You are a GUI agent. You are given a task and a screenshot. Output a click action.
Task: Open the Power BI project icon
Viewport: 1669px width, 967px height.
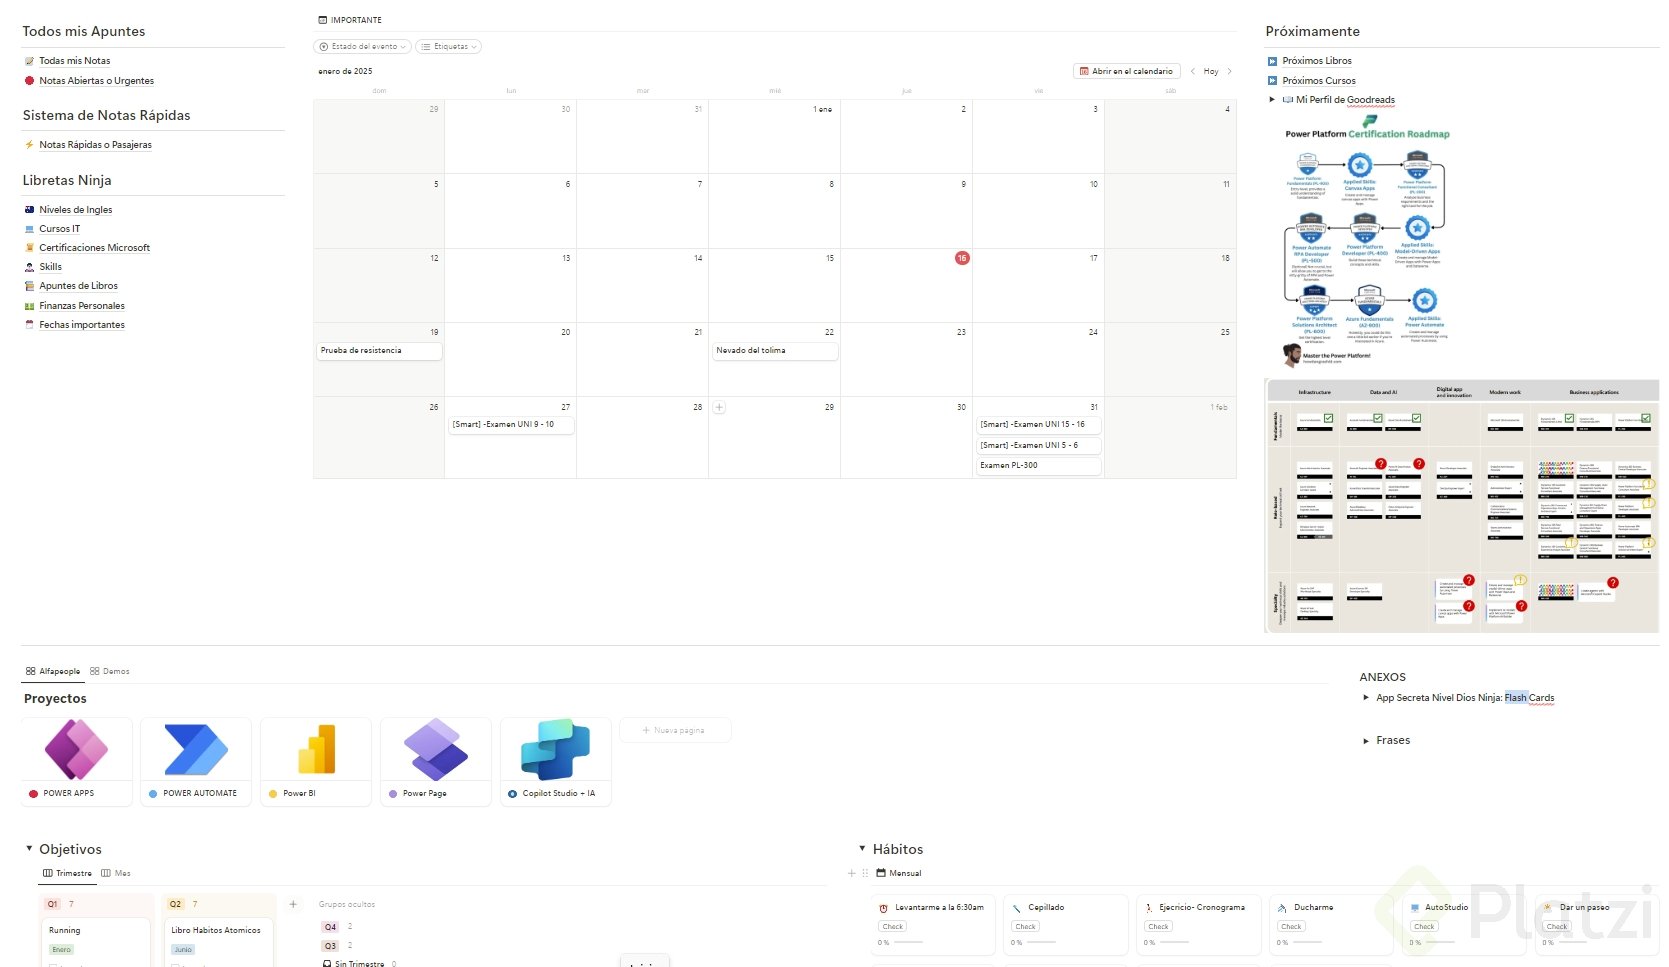316,749
